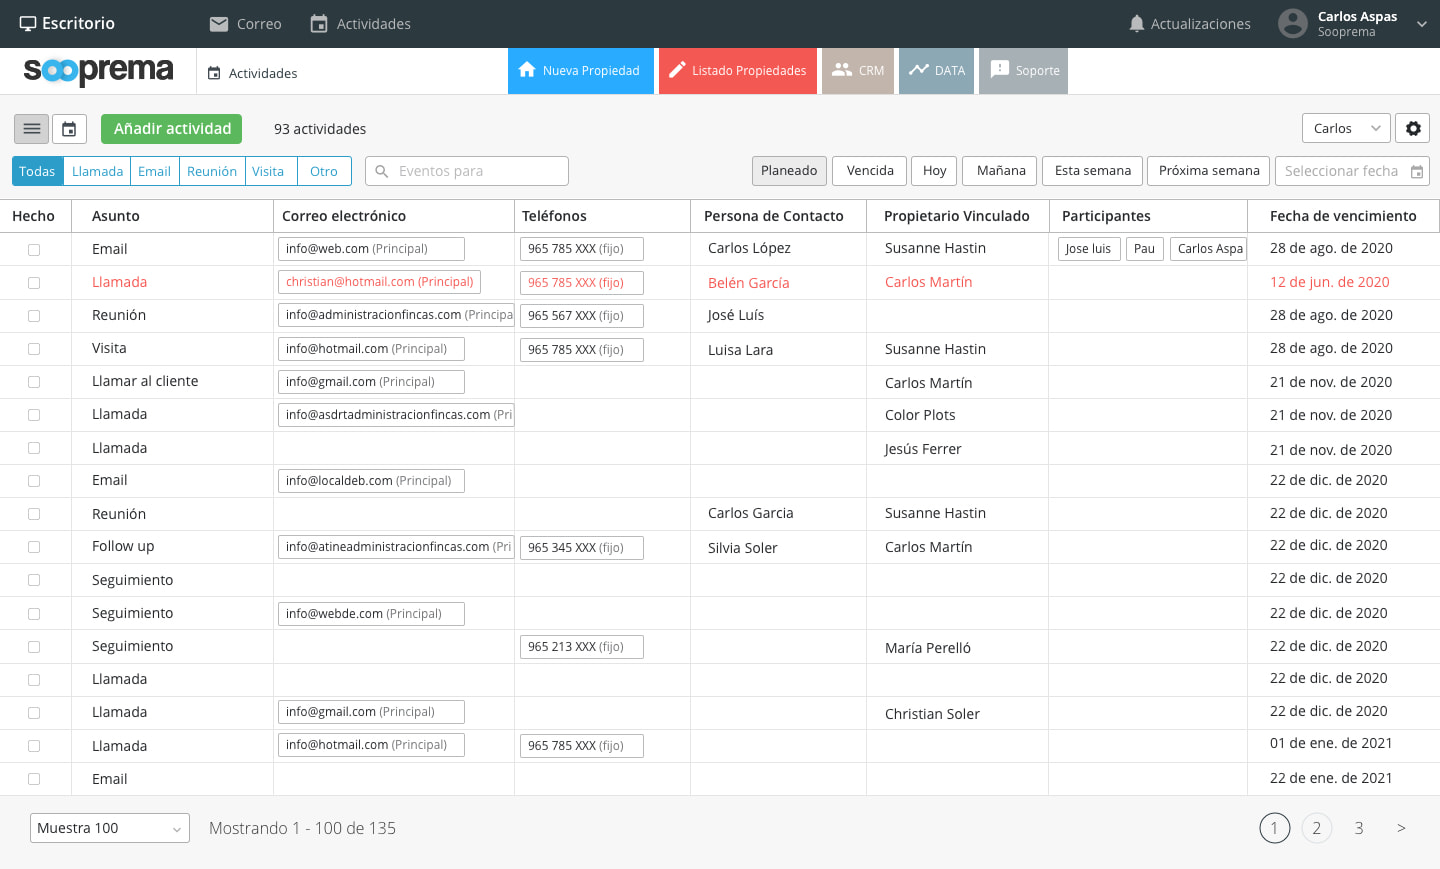The width and height of the screenshot is (1440, 869).
Task: Open the DATA tab
Action: pyautogui.click(x=936, y=71)
